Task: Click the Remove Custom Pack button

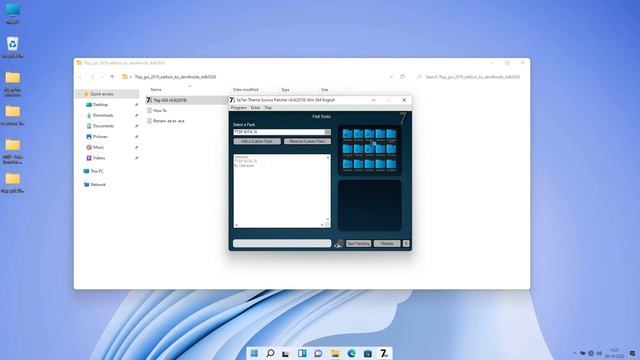Action: click(x=307, y=141)
